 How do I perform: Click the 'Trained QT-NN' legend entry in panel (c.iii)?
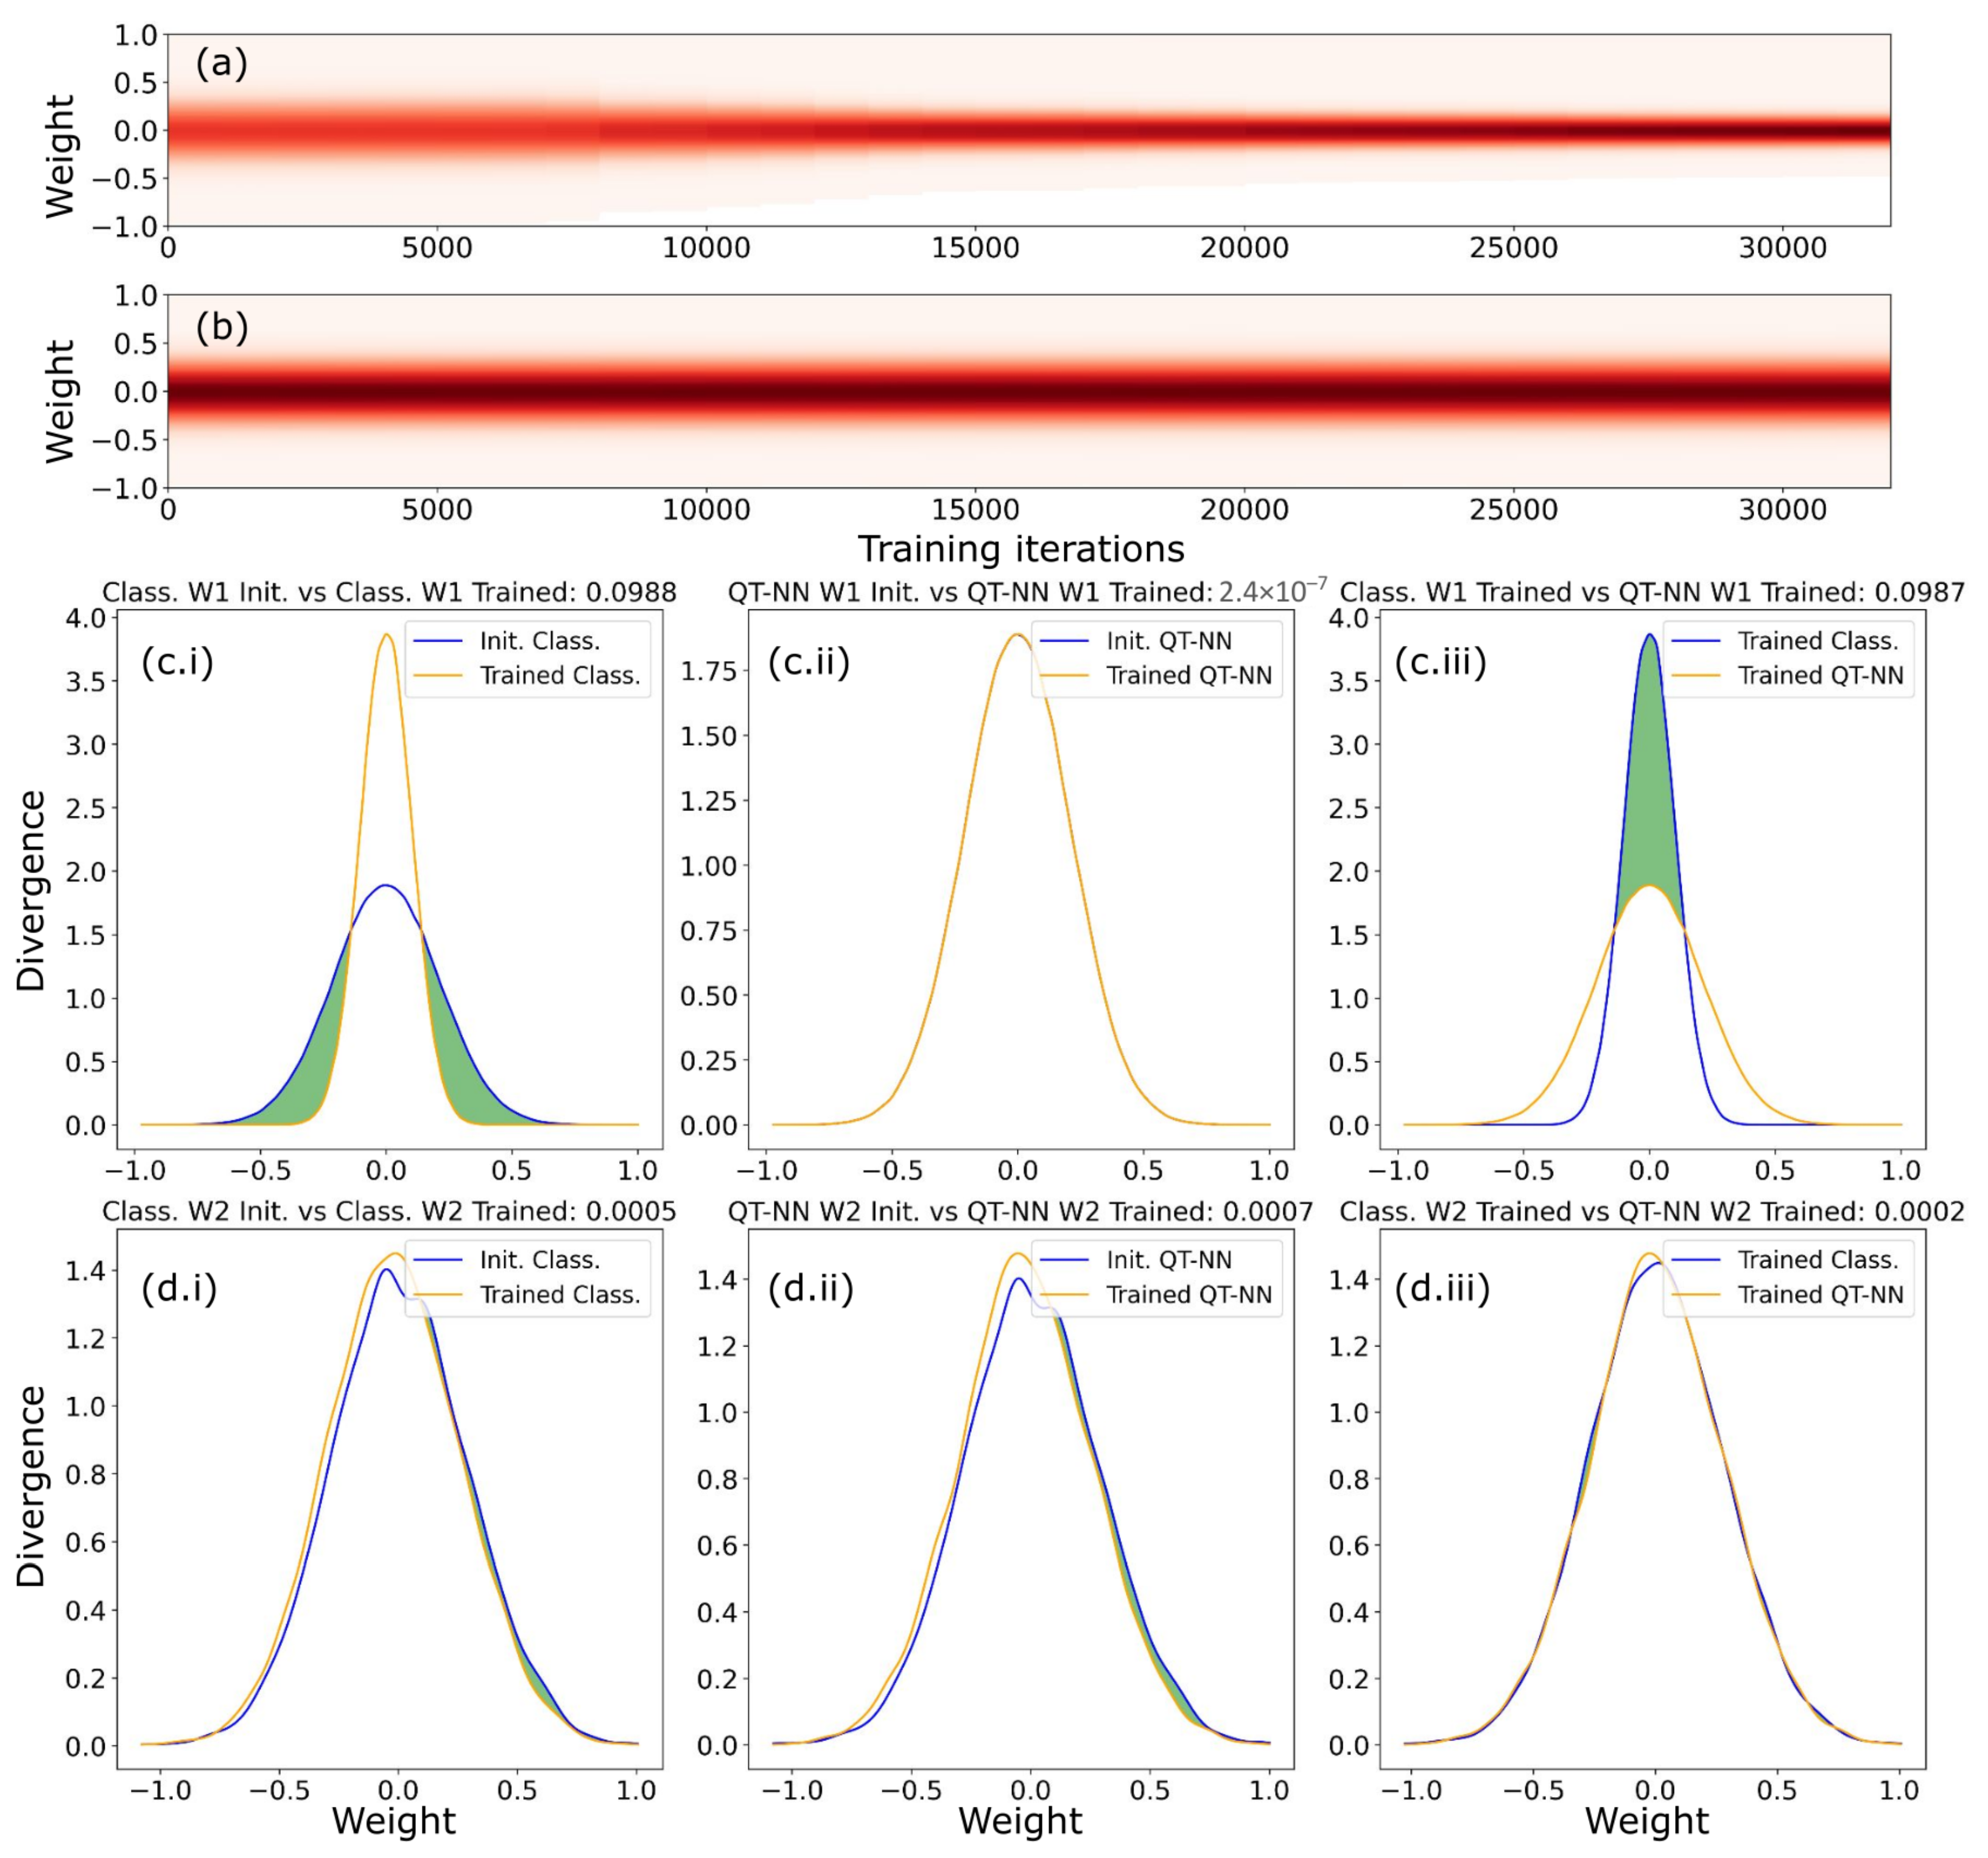coord(1820,675)
